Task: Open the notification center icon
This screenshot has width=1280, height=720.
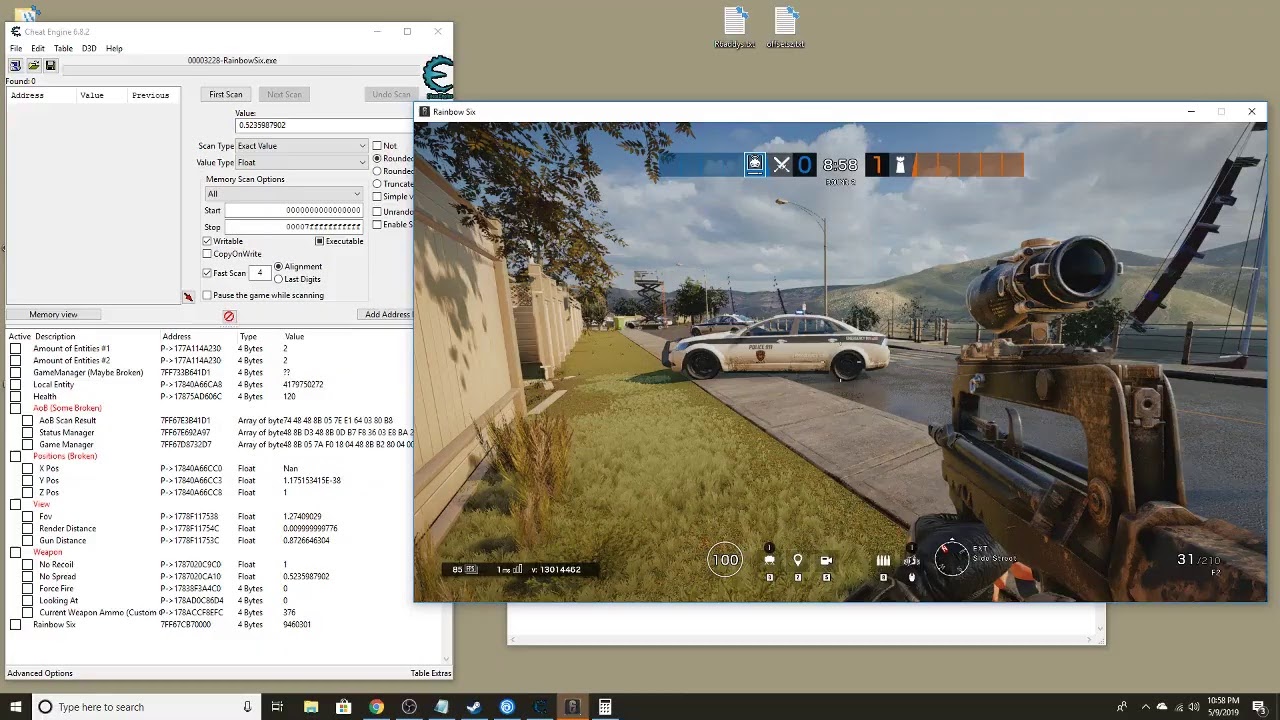Action: 1259,707
